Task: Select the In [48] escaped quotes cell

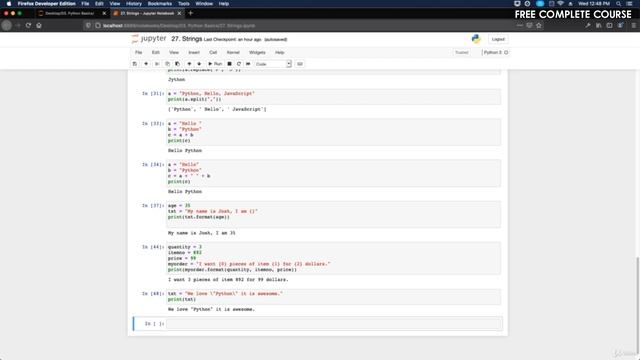Action: point(333,297)
